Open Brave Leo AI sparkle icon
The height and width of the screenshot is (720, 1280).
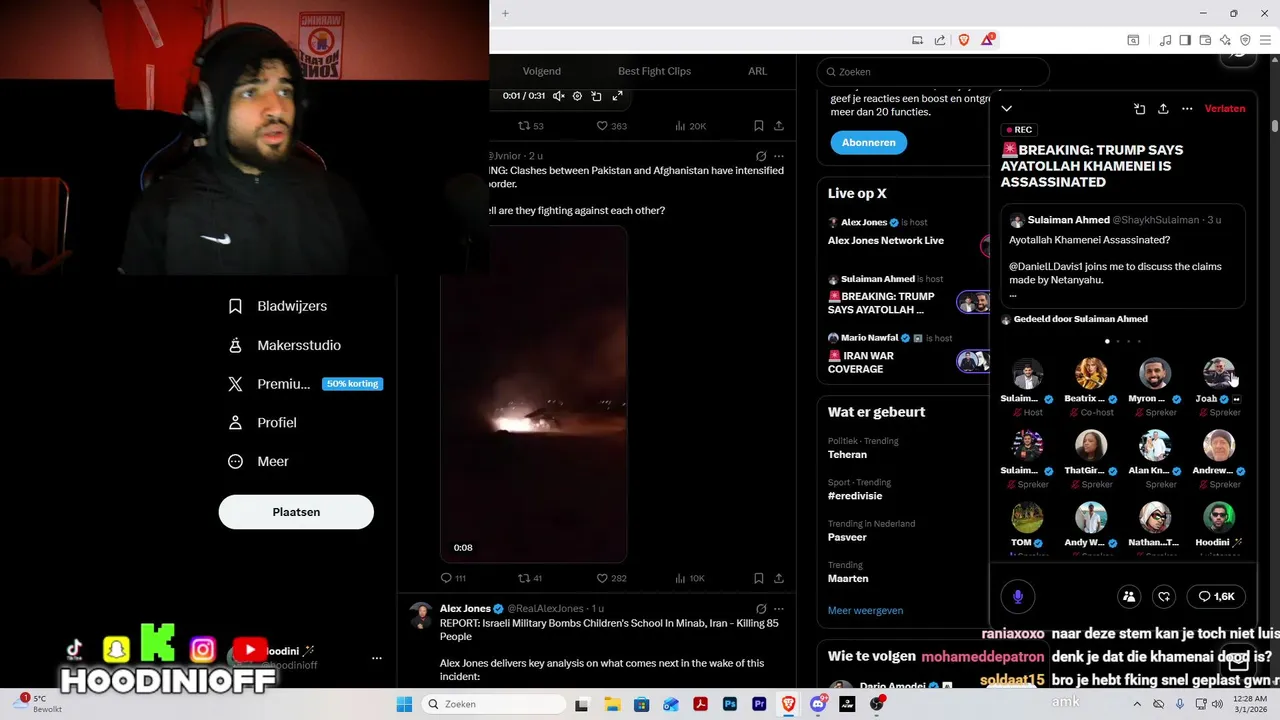1225,40
